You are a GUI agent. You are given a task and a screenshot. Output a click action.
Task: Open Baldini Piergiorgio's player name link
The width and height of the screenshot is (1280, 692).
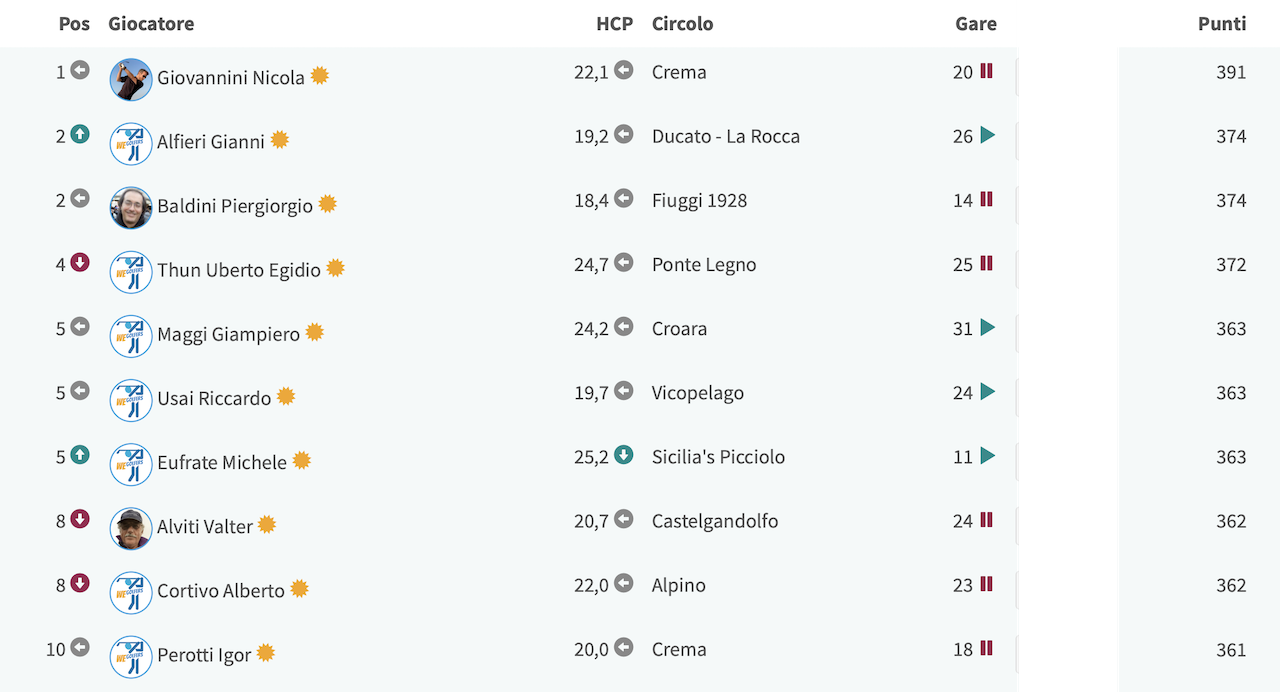[x=235, y=206]
